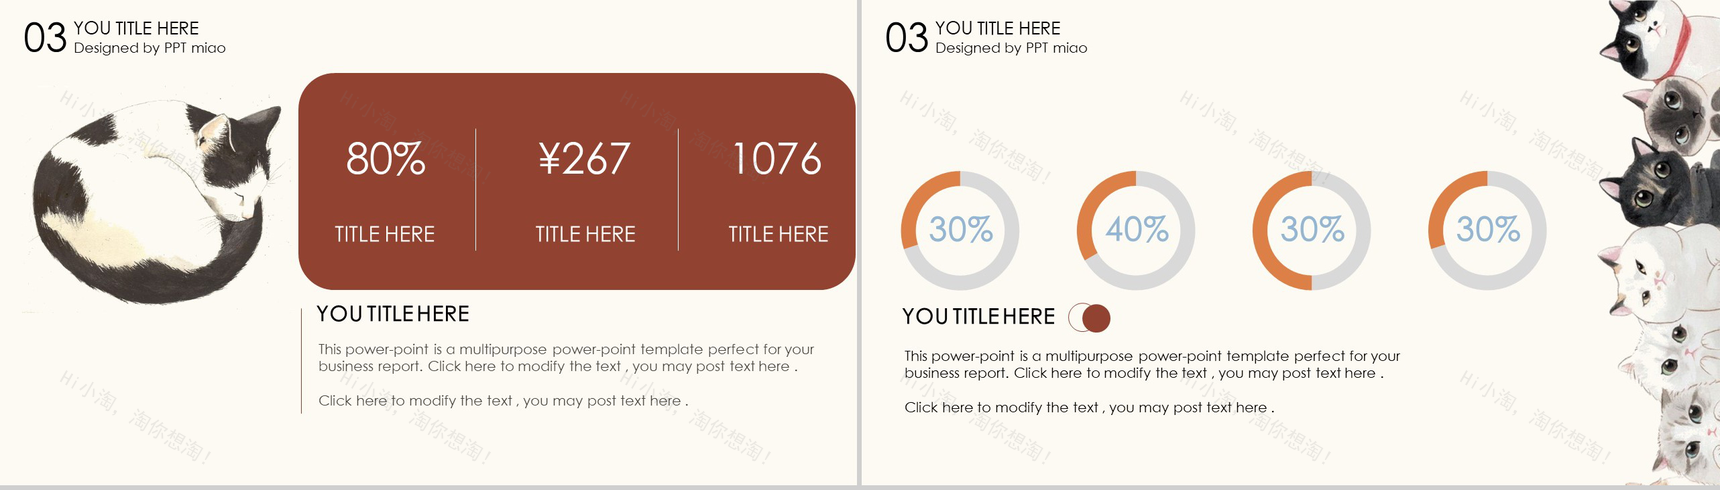Select the left slide's Designed by PPT miao subtitle
Screen dimensions: 1720x490
(x=150, y=48)
